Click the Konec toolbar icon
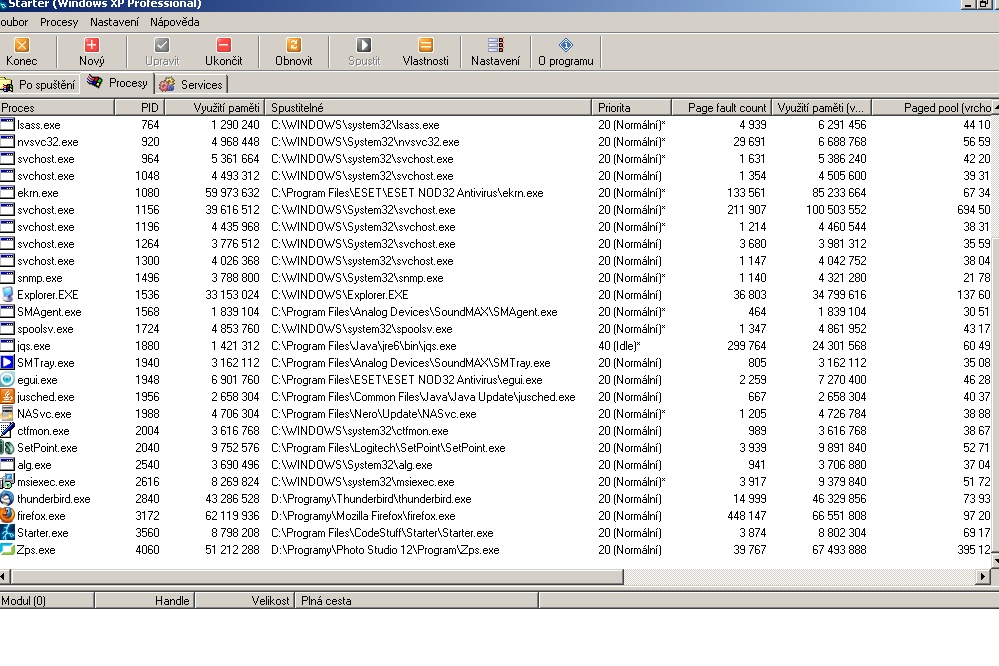Viewport: 999px width, 666px height. 22,45
